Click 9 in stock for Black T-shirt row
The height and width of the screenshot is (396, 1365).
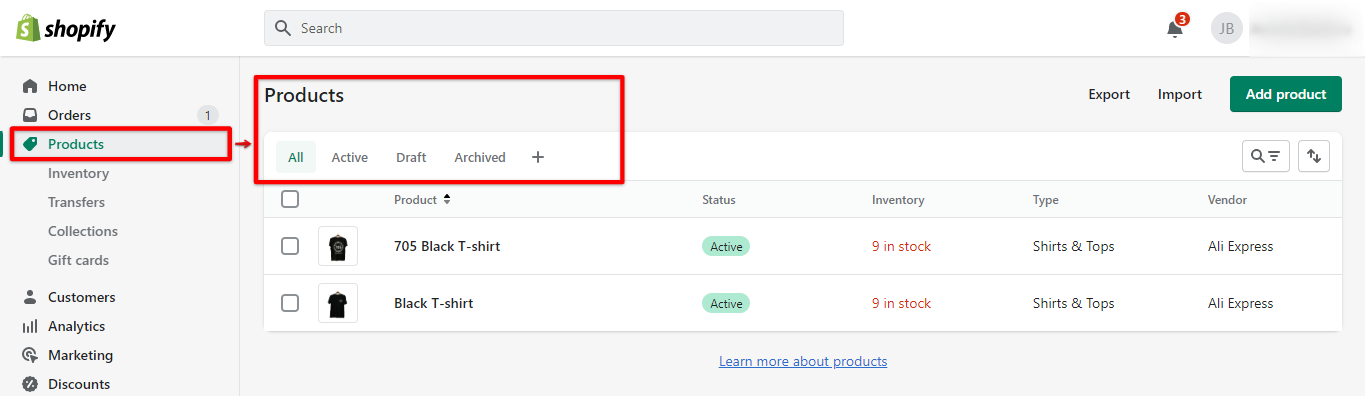(901, 303)
